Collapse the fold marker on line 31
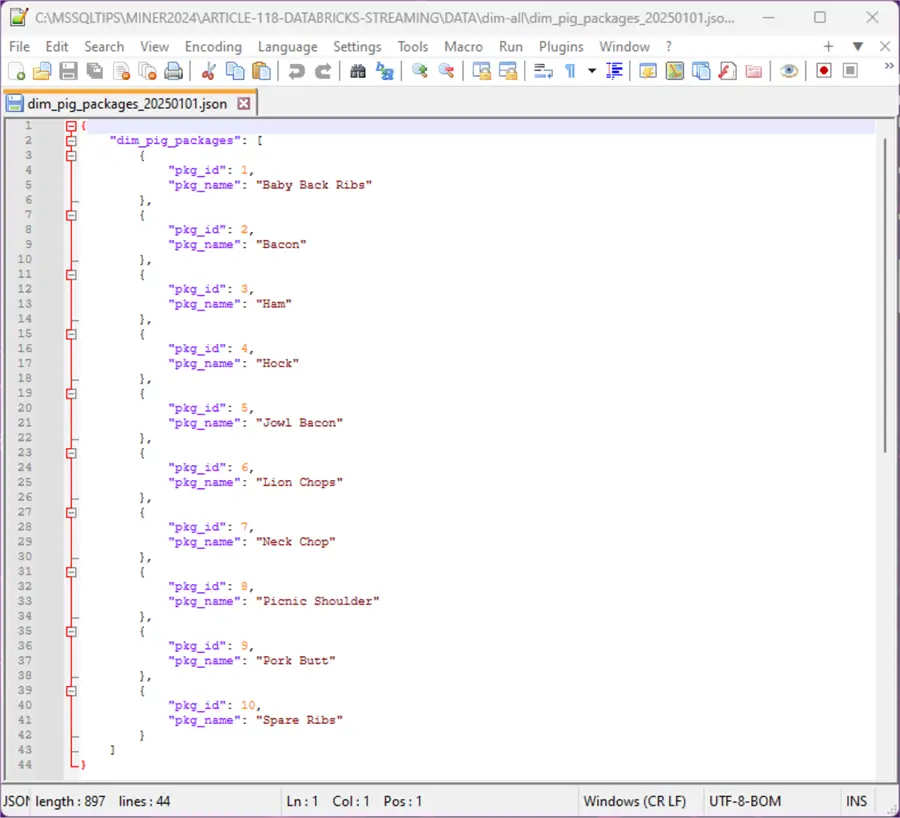 (71, 572)
